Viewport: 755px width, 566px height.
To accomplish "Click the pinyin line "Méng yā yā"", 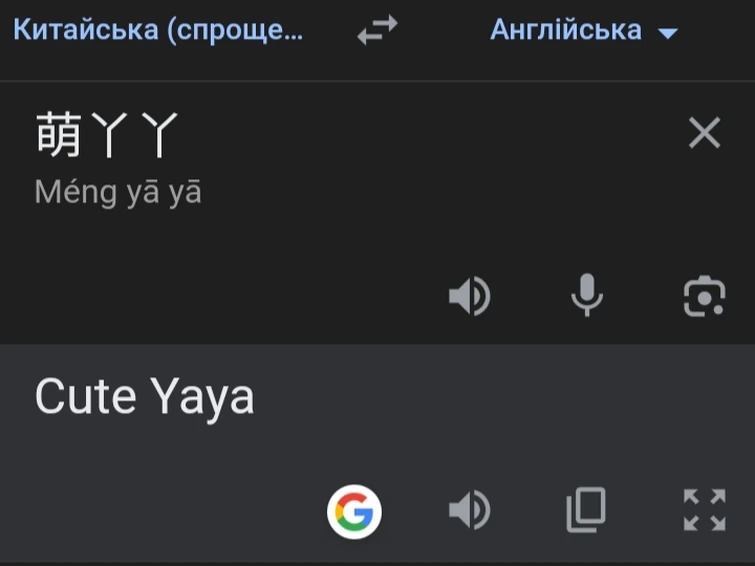I will (118, 192).
